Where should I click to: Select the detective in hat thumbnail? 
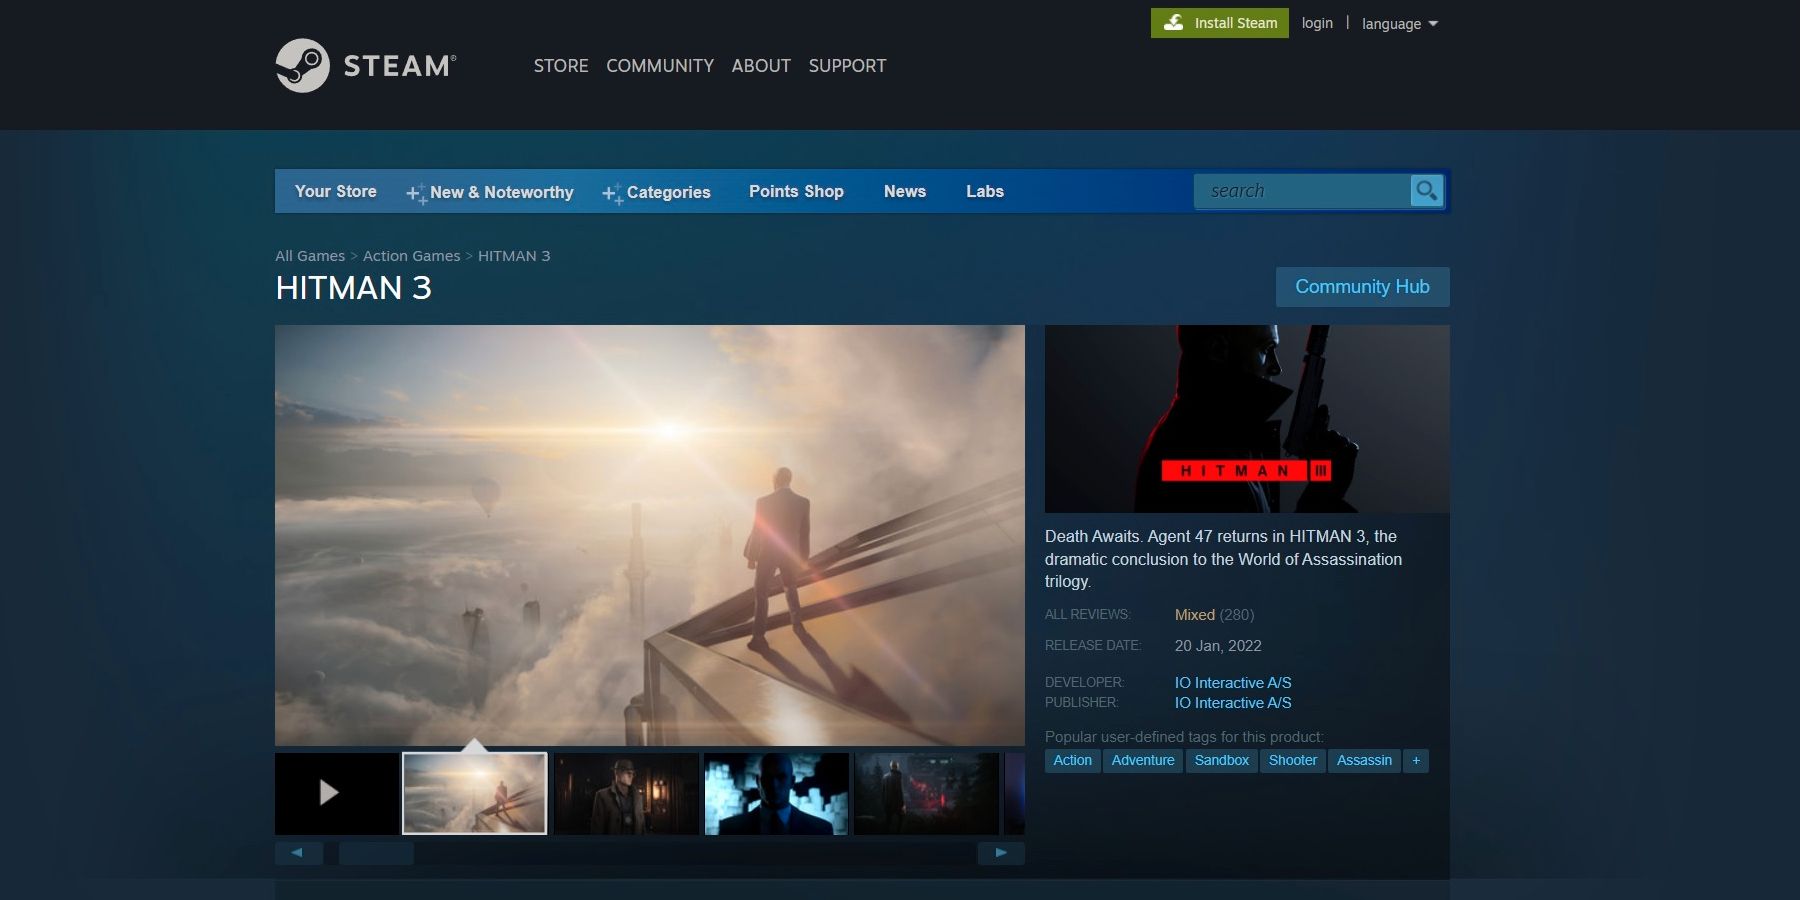626,793
